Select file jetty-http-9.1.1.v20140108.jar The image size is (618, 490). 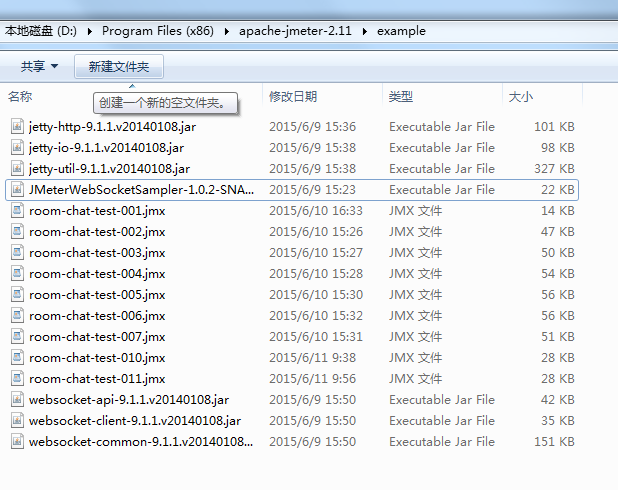click(112, 127)
